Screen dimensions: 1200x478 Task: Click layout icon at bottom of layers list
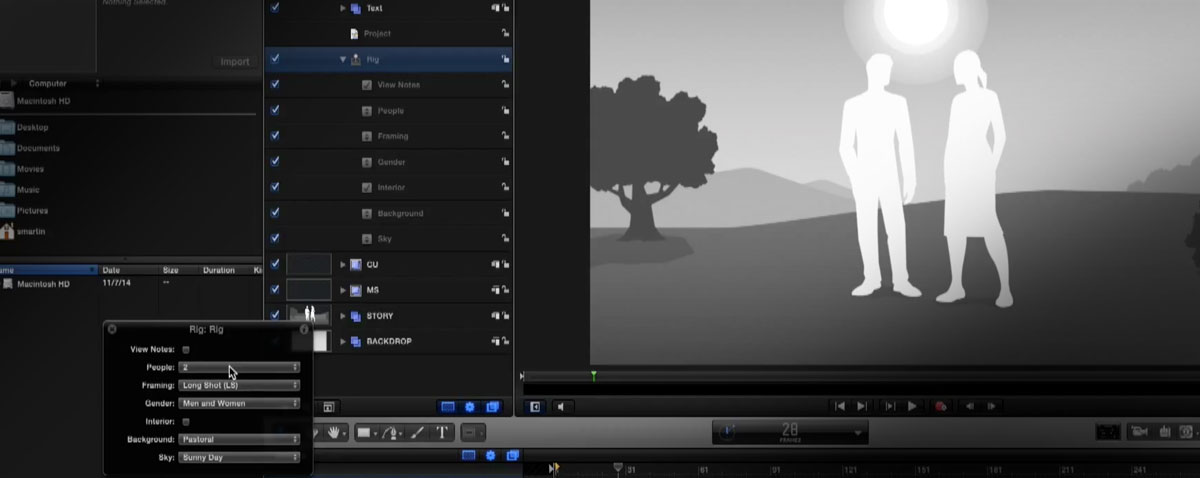pyautogui.click(x=328, y=406)
